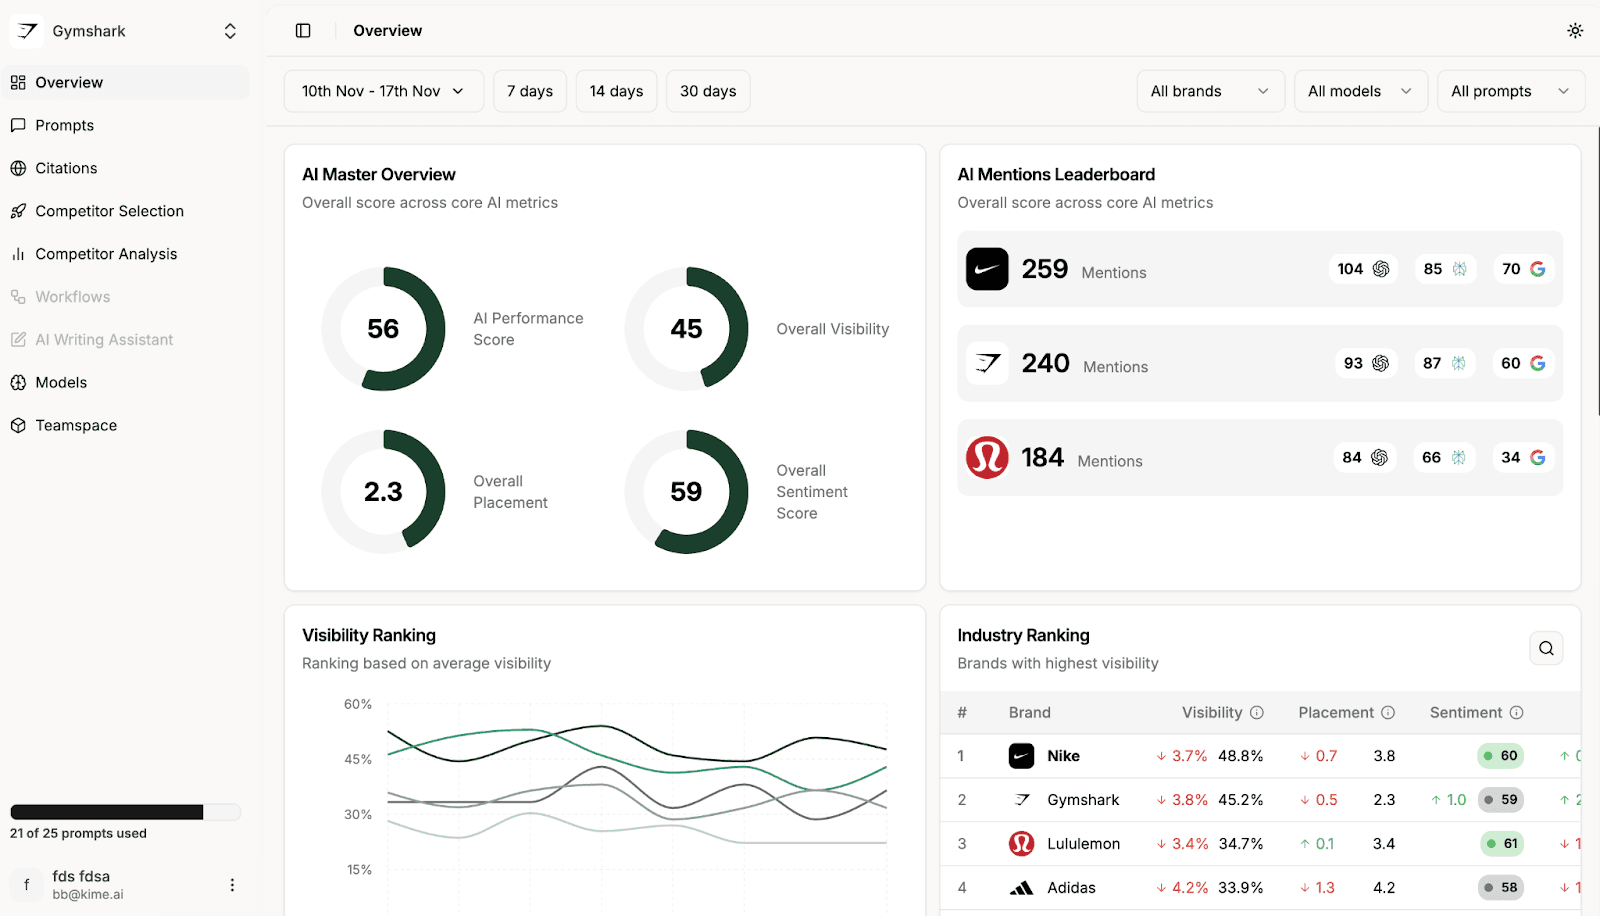Click Nike's 104 ChatGPT mentions badge
Viewport: 1600px width, 916px height.
tap(1364, 269)
